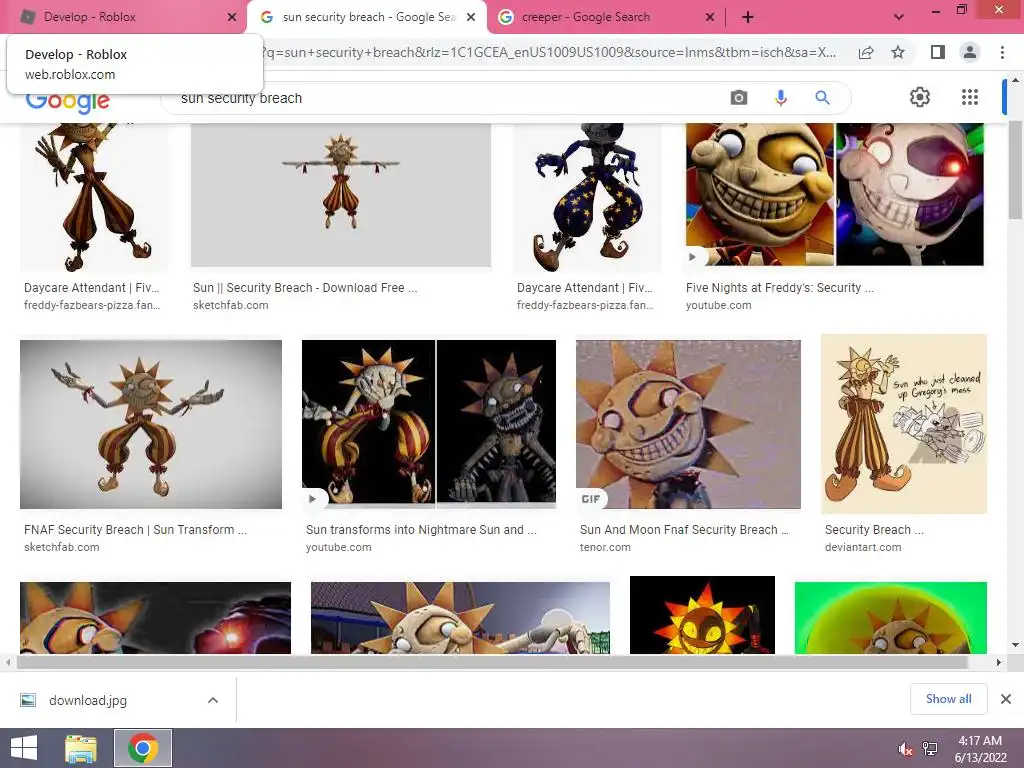Click the vertical scrollbar down arrow
1024x768 pixels.
1016,645
